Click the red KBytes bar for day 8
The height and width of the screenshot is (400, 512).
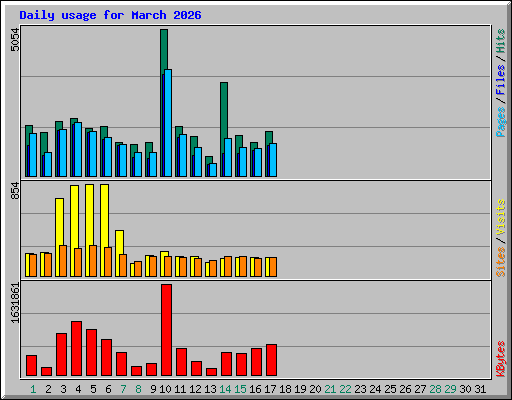(x=136, y=371)
